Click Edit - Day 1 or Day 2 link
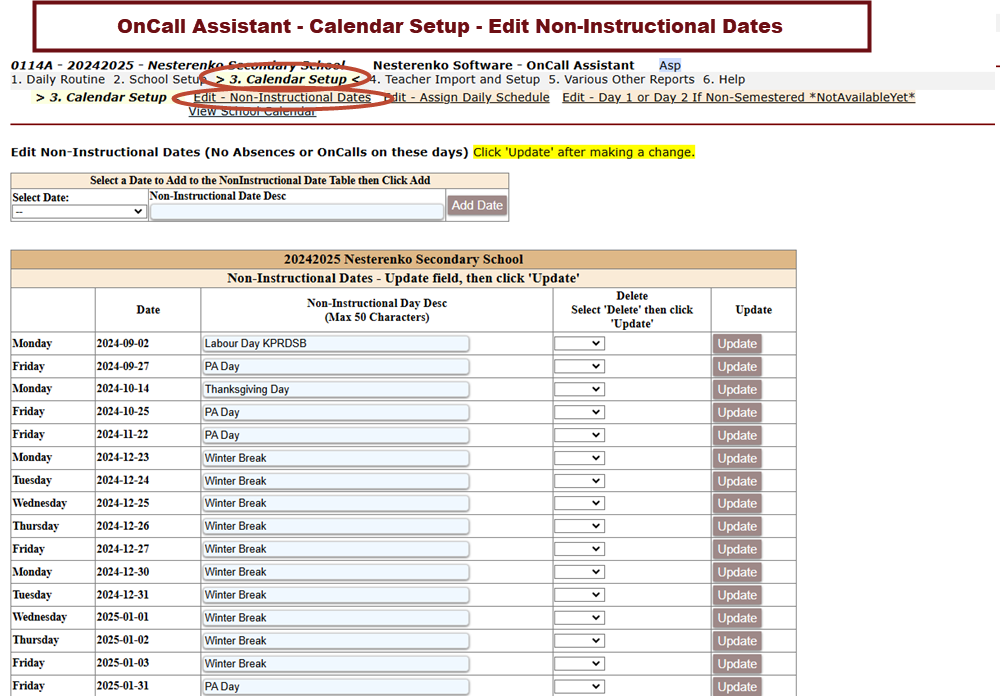 (x=738, y=98)
